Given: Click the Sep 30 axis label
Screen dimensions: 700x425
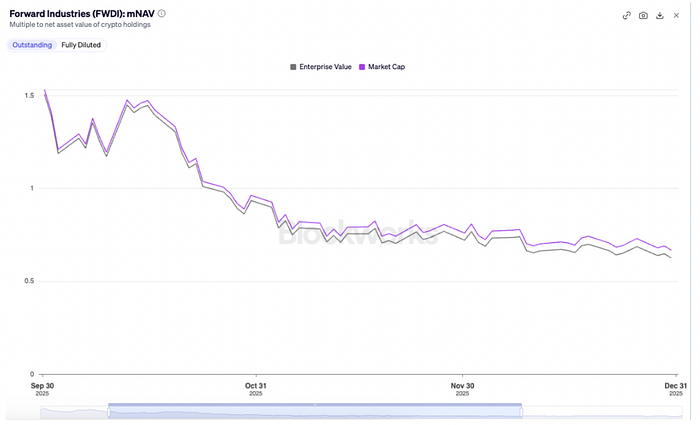Looking at the screenshot, I should coord(42,387).
